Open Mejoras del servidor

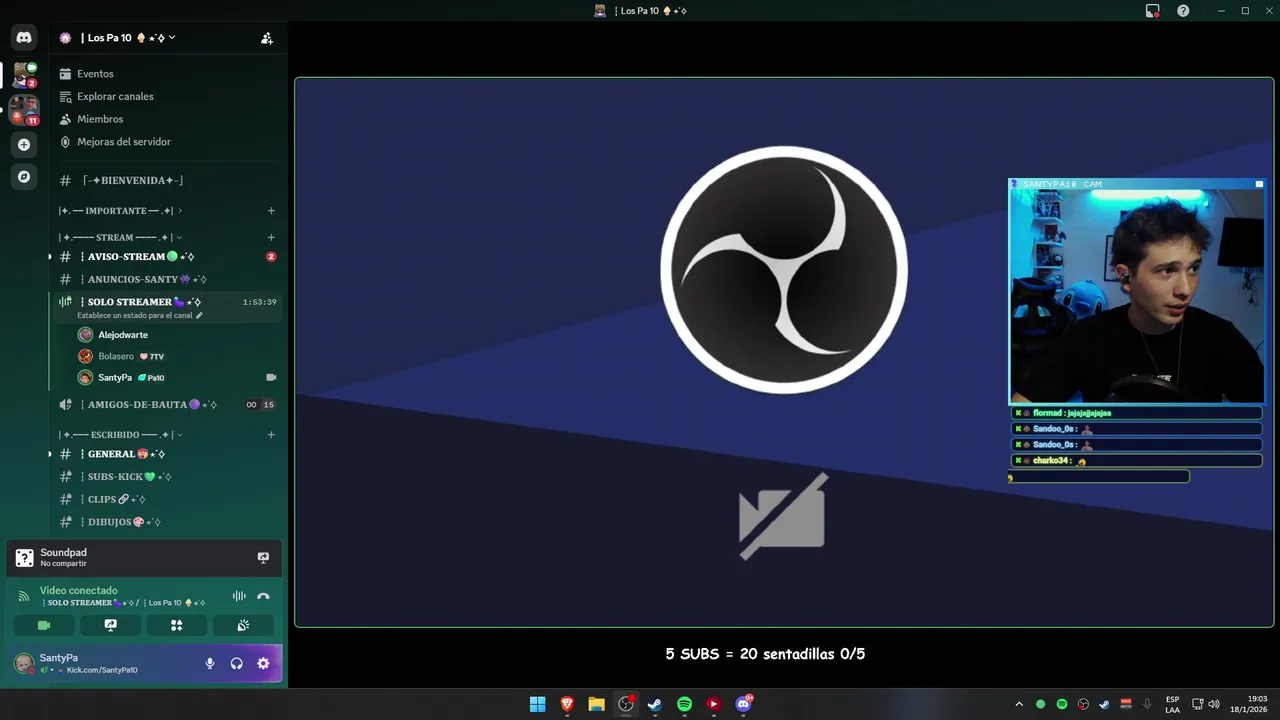pyautogui.click(x=123, y=142)
